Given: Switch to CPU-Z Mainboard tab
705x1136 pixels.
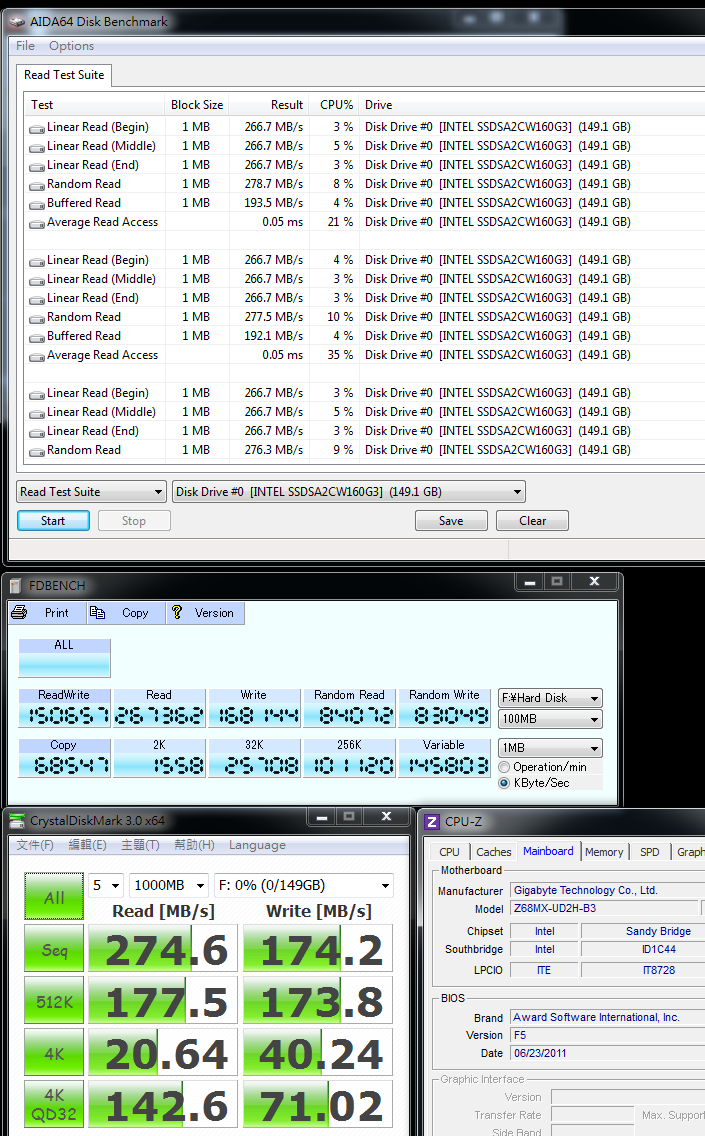Looking at the screenshot, I should pyautogui.click(x=548, y=851).
